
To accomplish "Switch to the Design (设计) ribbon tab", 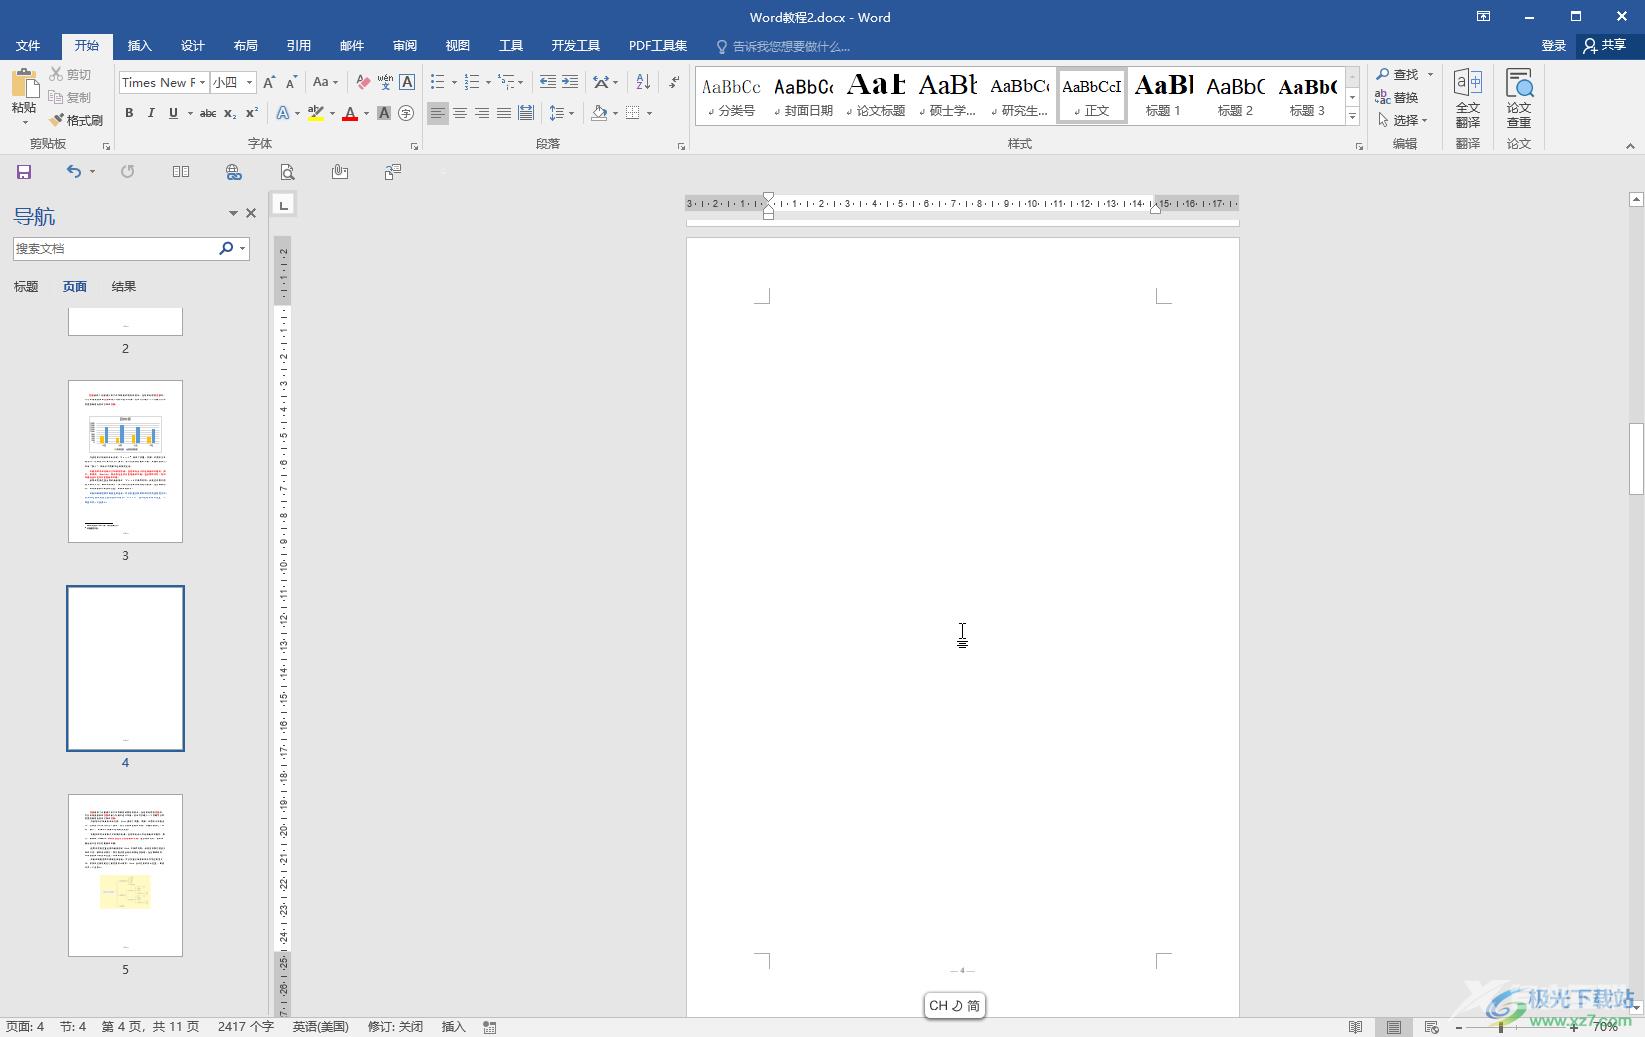I will (x=193, y=46).
